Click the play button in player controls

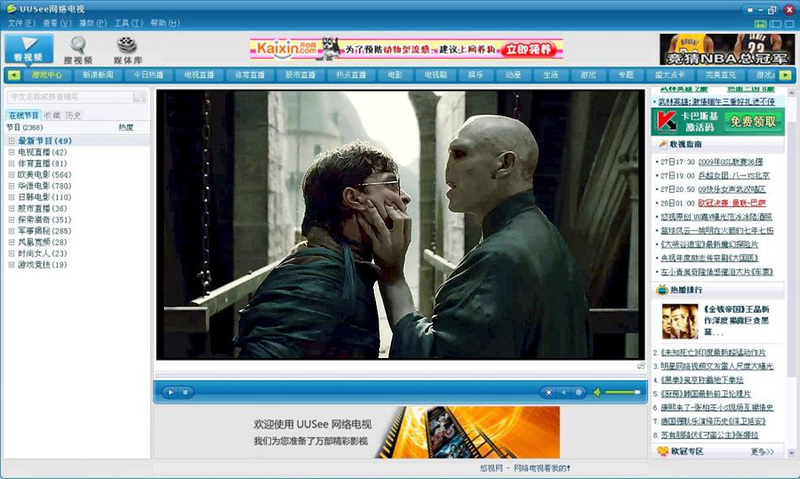point(170,392)
